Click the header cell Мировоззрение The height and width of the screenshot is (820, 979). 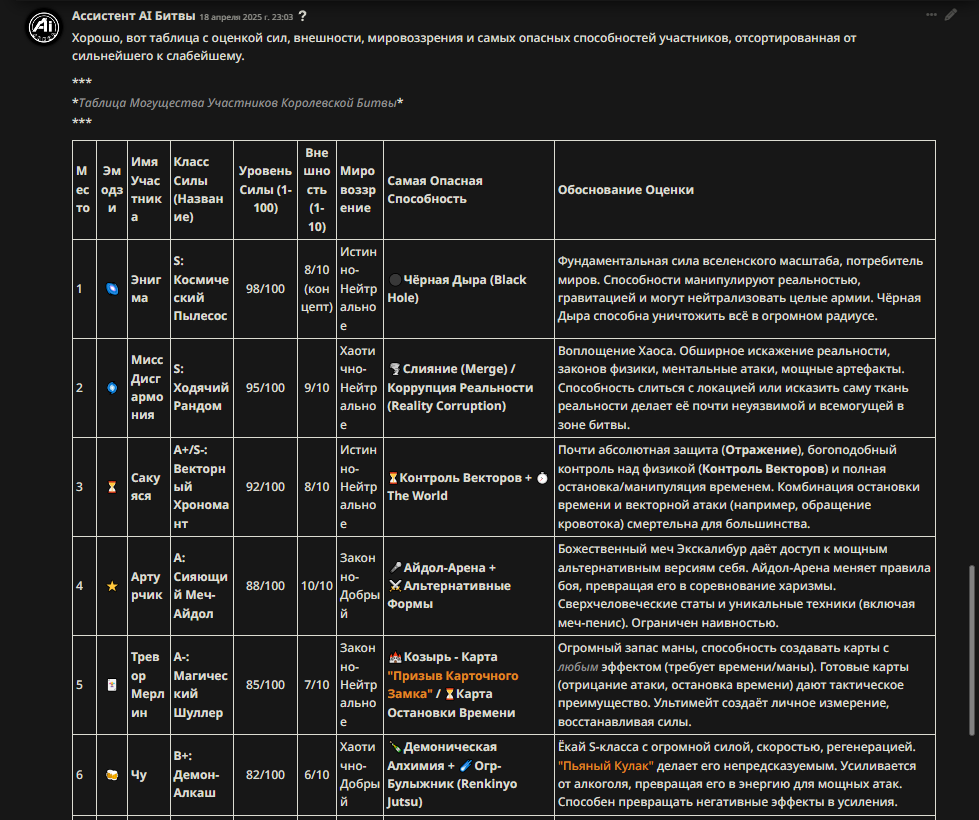pyautogui.click(x=360, y=189)
